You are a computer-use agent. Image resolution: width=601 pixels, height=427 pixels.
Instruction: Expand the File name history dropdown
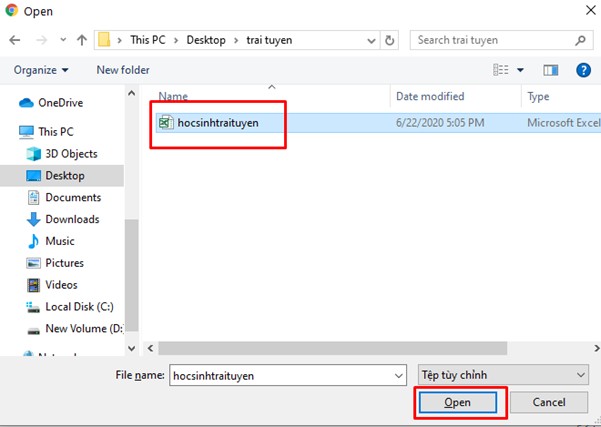397,373
